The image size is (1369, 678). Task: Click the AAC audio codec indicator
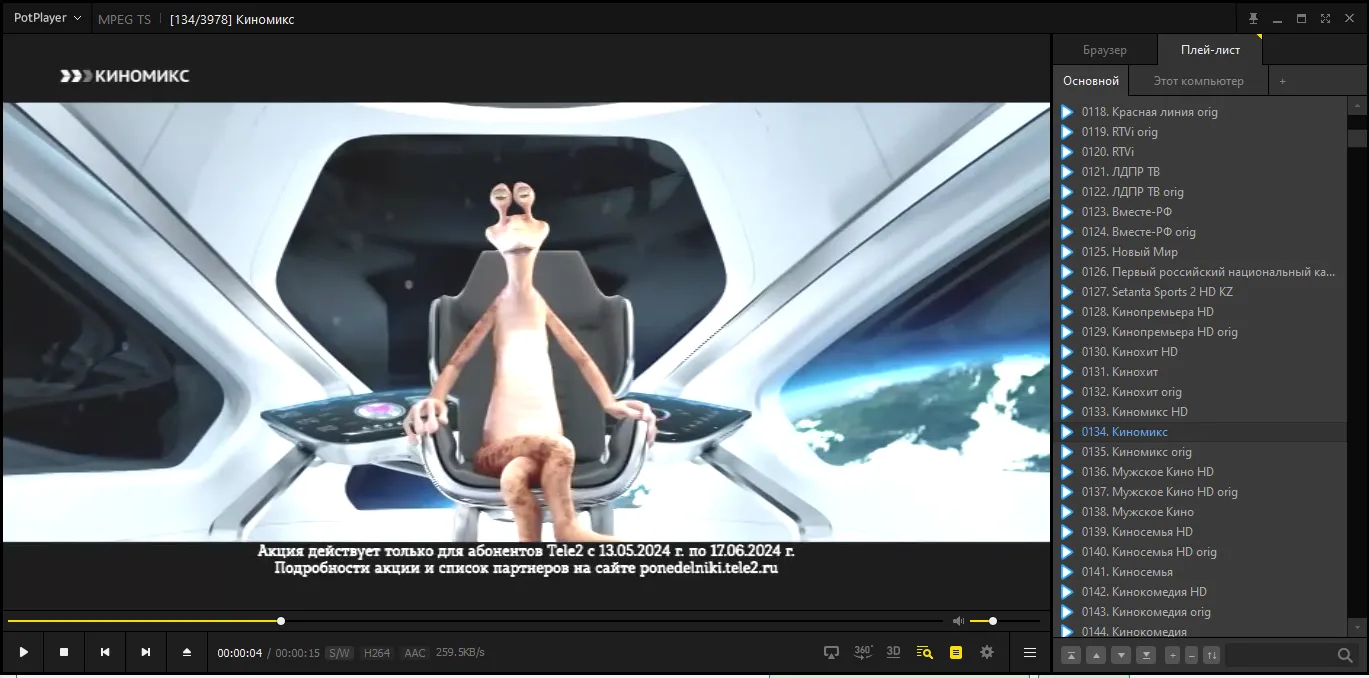pos(415,653)
